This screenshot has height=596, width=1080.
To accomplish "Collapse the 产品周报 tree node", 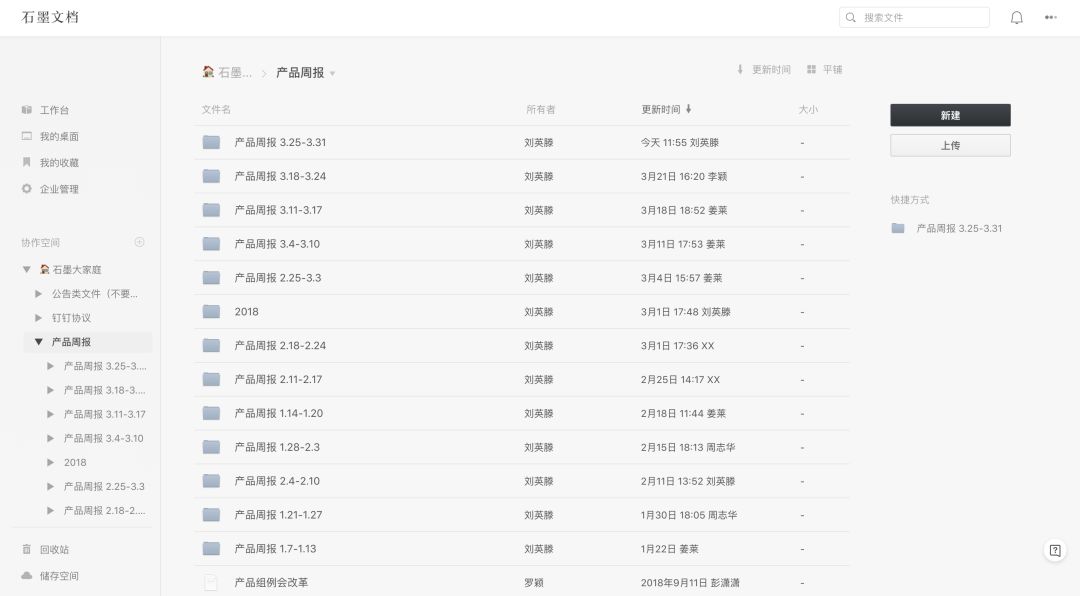I will pyautogui.click(x=39, y=342).
